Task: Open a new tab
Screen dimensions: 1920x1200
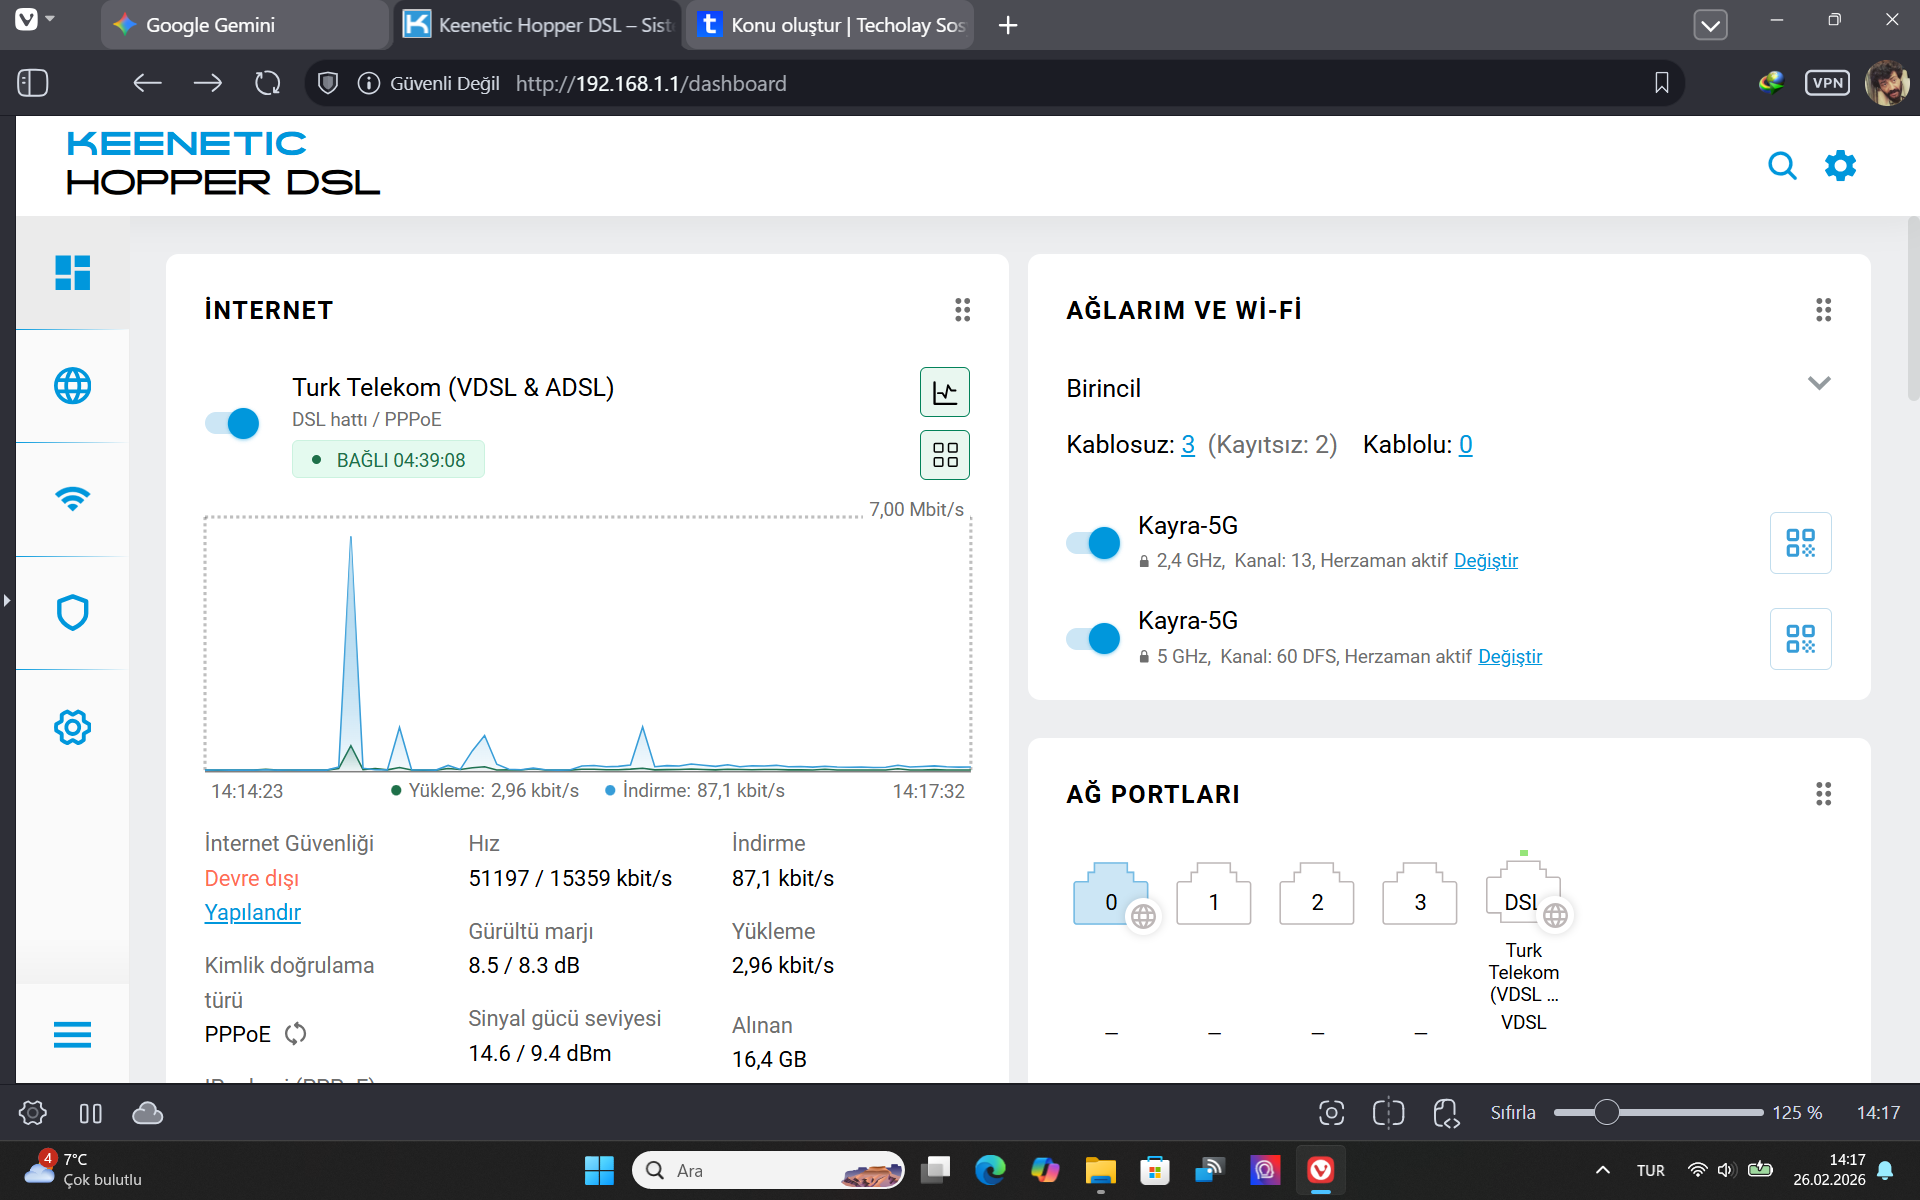Action: [1008, 25]
